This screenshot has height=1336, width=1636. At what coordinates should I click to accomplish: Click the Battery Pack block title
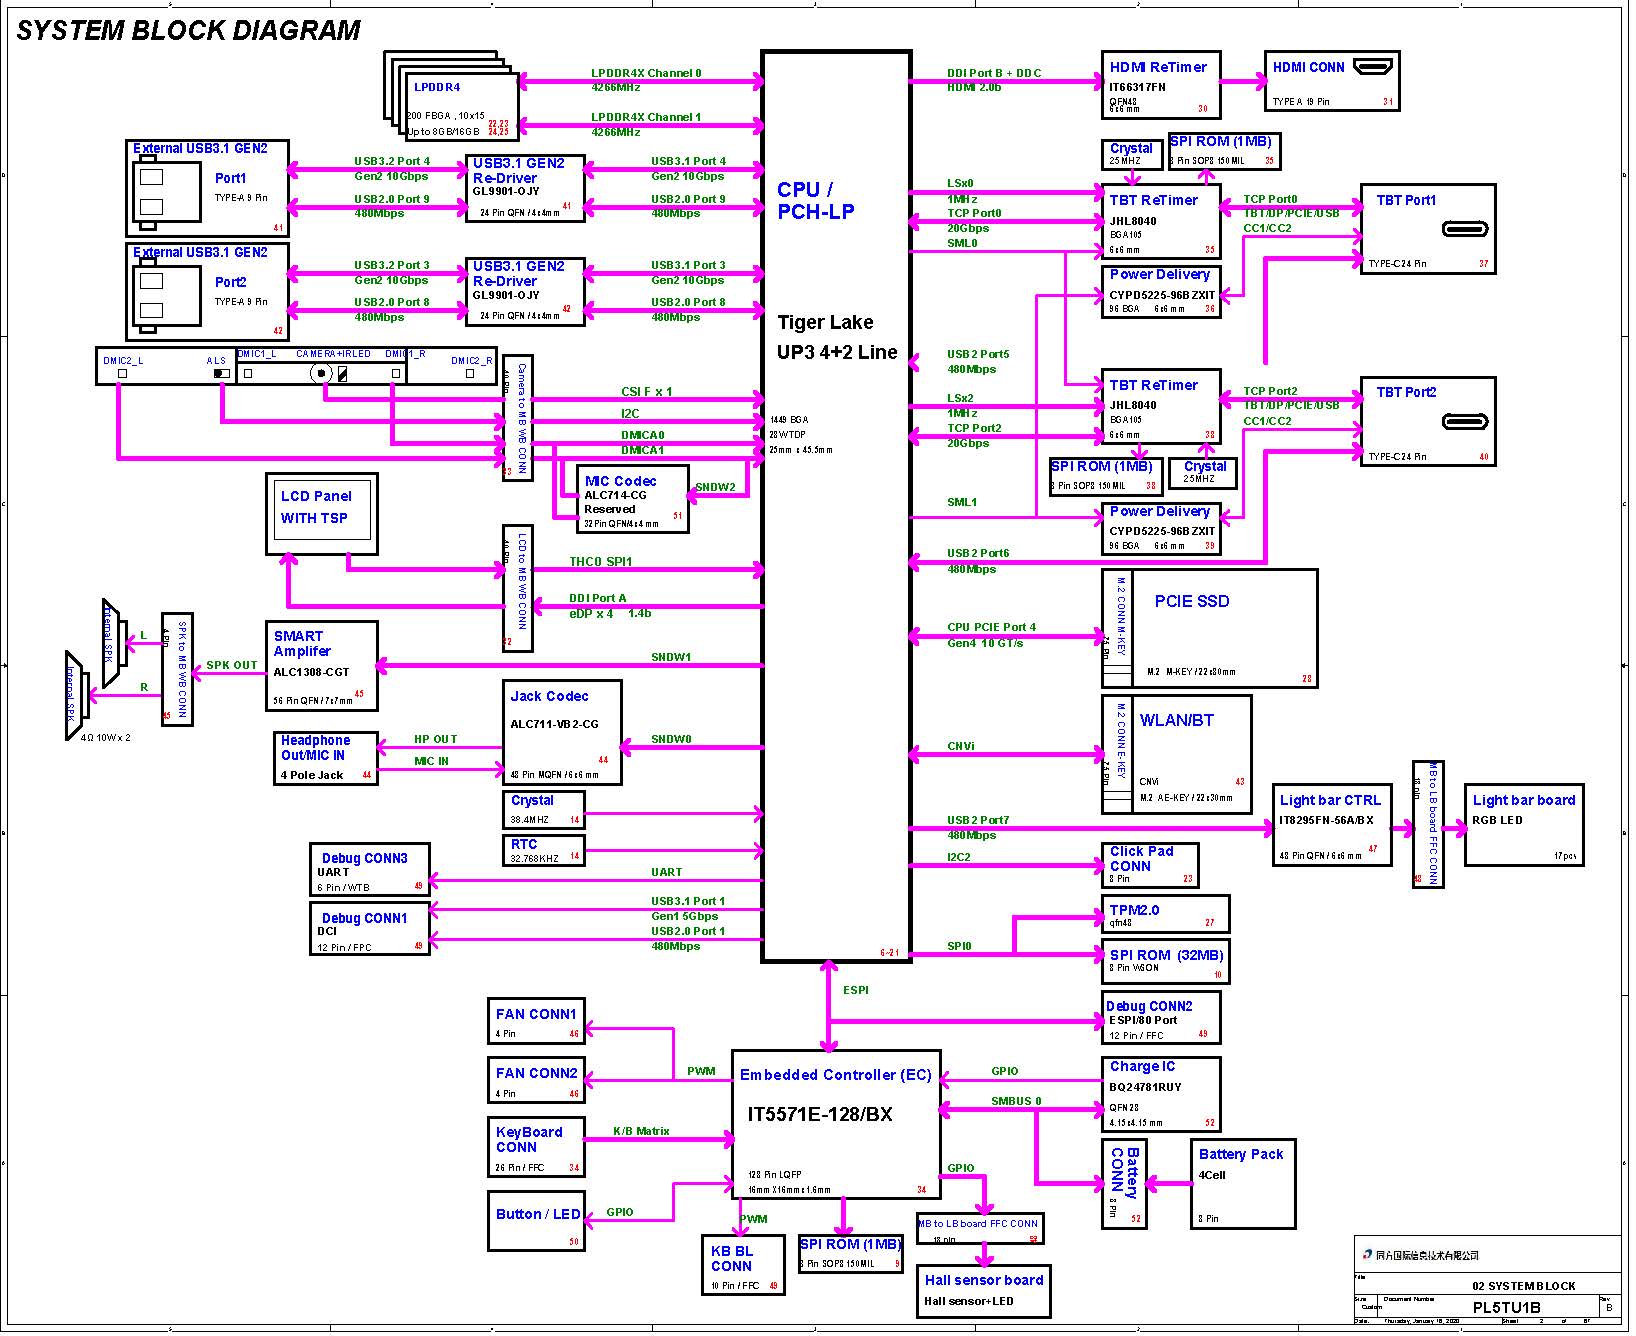(1241, 1154)
